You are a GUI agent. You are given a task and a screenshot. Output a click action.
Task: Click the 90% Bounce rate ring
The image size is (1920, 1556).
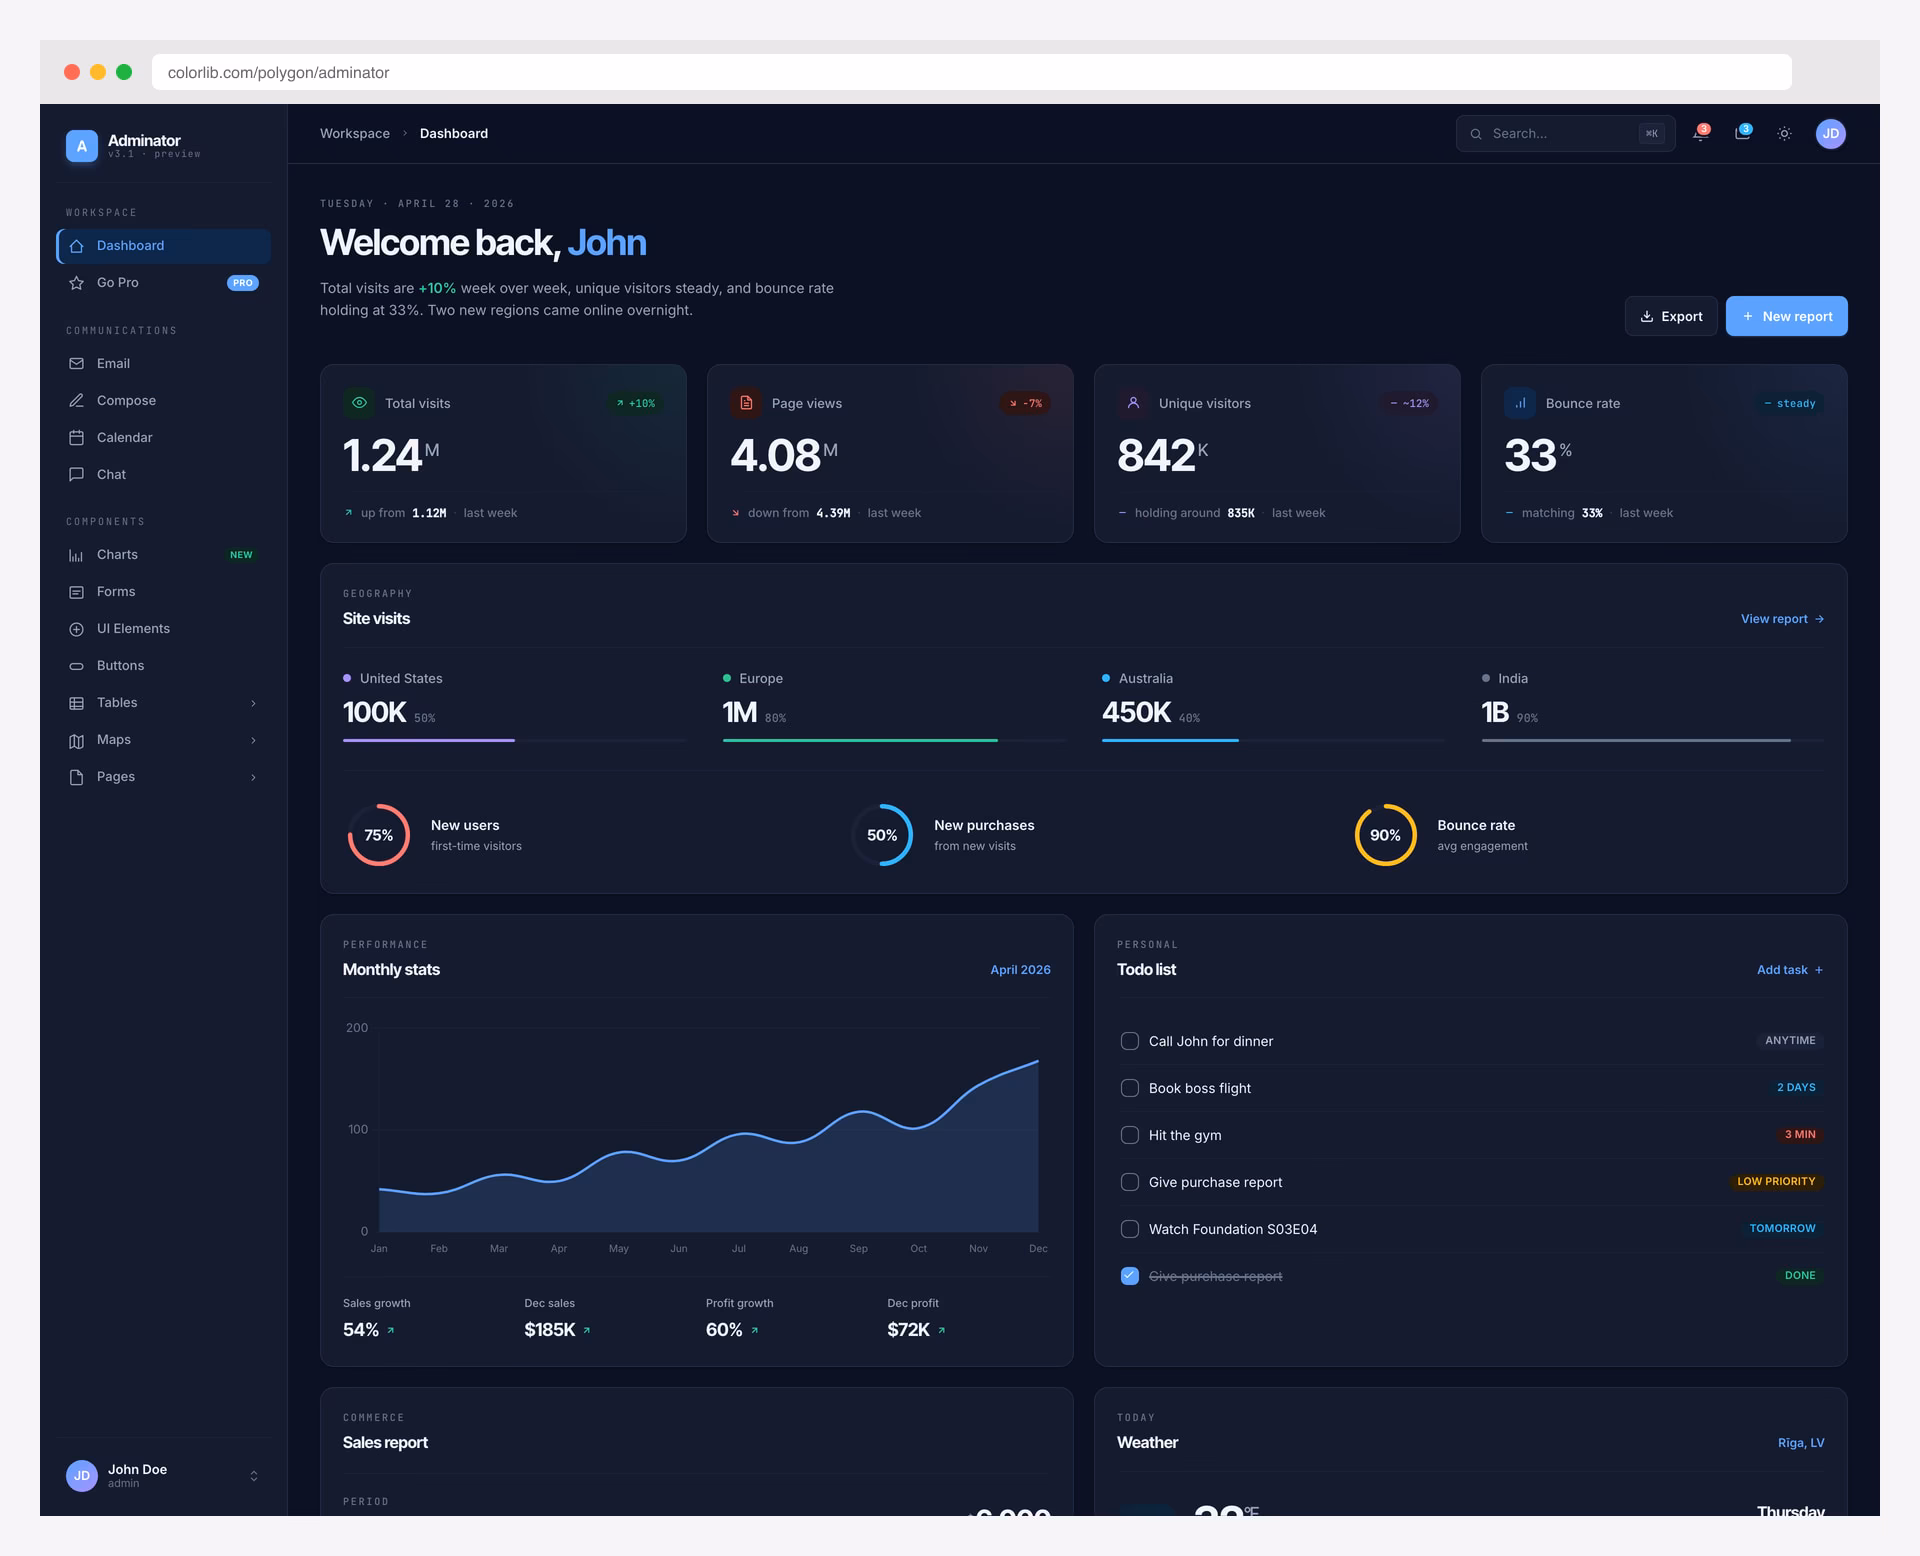pos(1385,835)
